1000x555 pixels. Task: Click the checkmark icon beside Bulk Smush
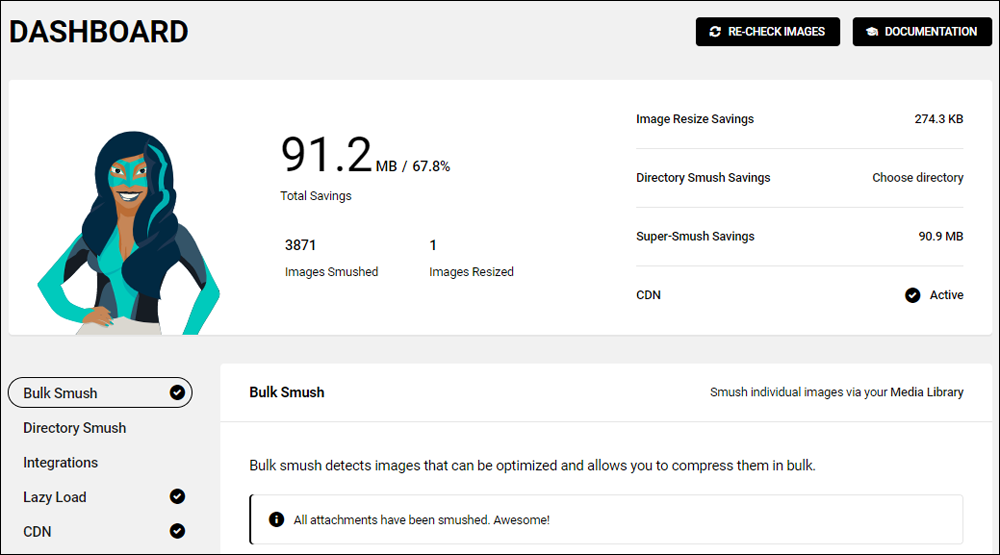(177, 393)
